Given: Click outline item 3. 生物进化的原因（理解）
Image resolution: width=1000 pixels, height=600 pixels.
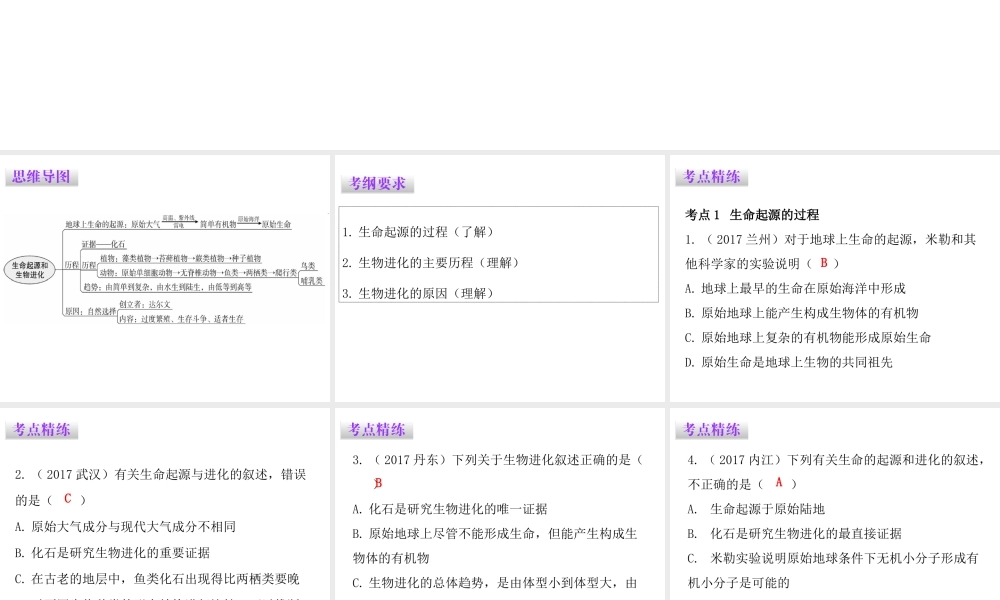Looking at the screenshot, I should [x=418, y=293].
